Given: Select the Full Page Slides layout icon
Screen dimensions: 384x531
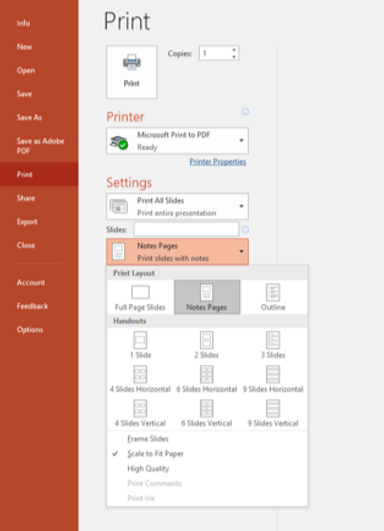Looking at the screenshot, I should (140, 292).
